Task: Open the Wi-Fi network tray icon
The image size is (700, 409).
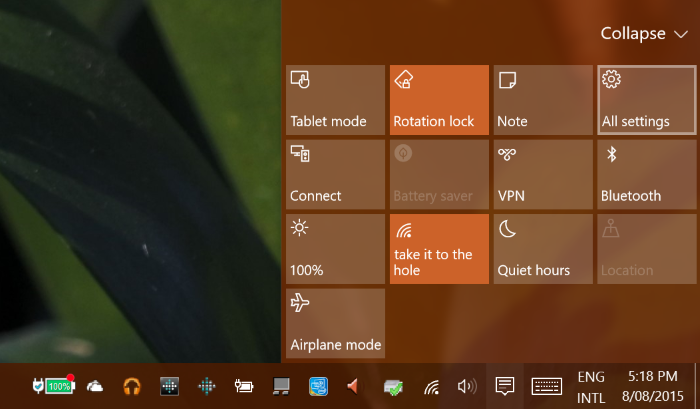Action: tap(431, 387)
